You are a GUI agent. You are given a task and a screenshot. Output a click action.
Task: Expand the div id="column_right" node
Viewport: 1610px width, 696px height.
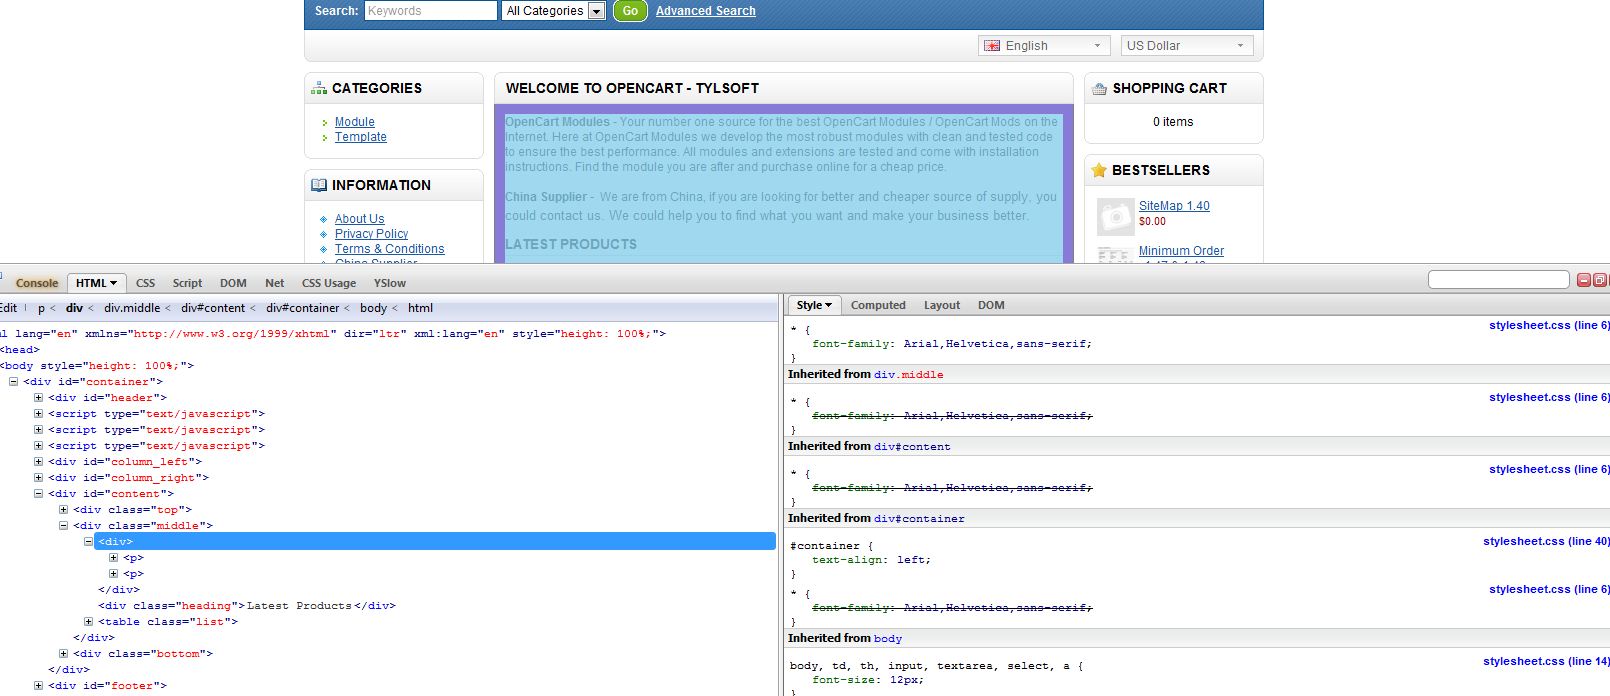tap(39, 478)
